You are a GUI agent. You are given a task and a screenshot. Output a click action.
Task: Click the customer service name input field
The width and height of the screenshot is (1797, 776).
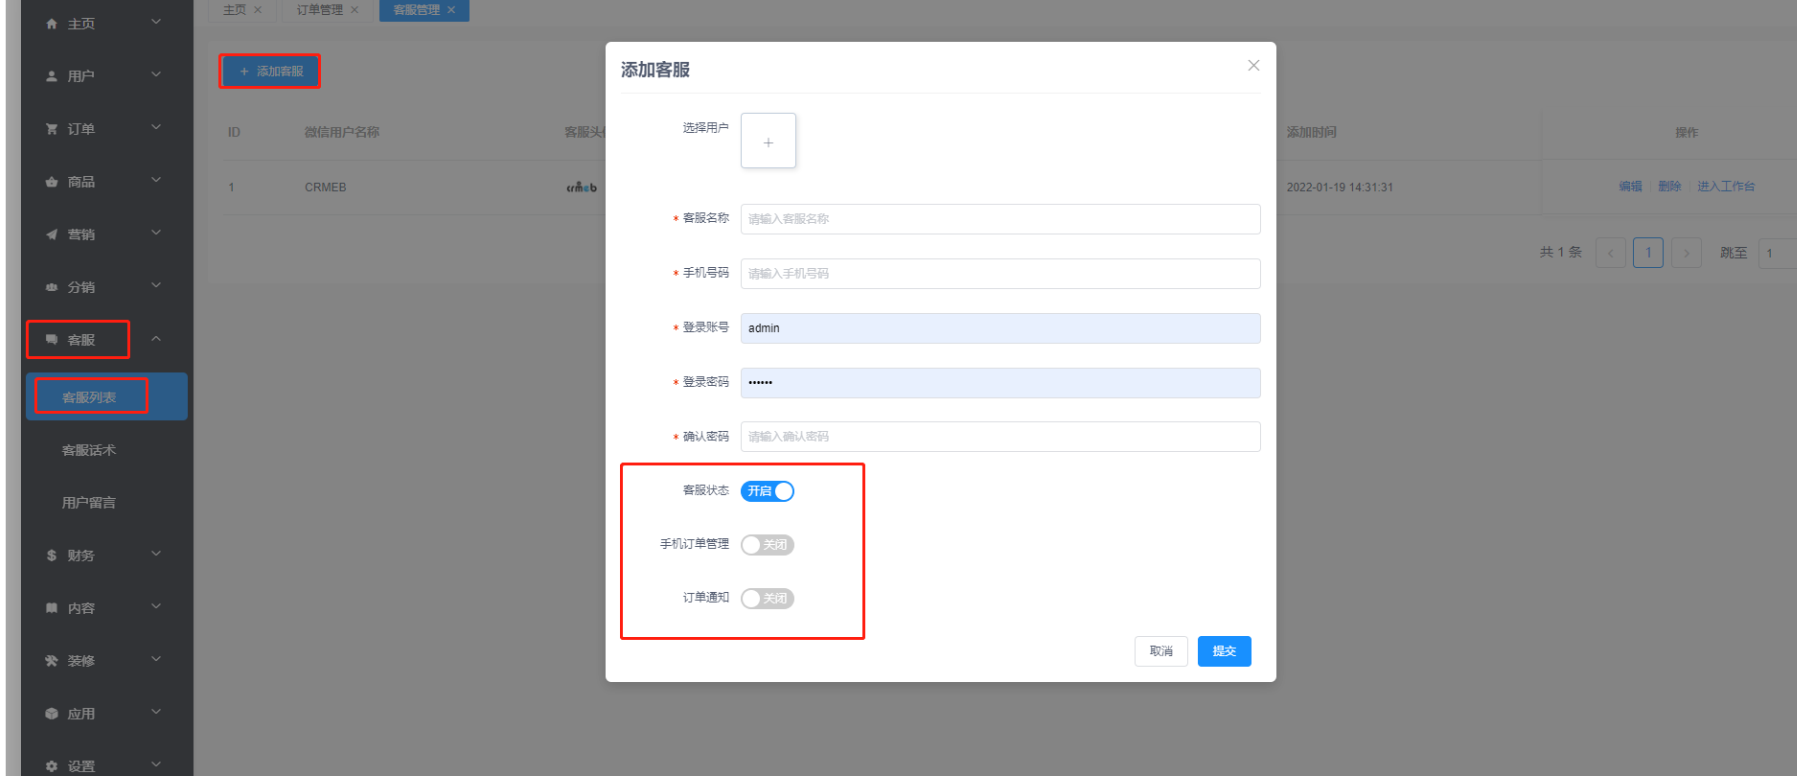click(1000, 219)
